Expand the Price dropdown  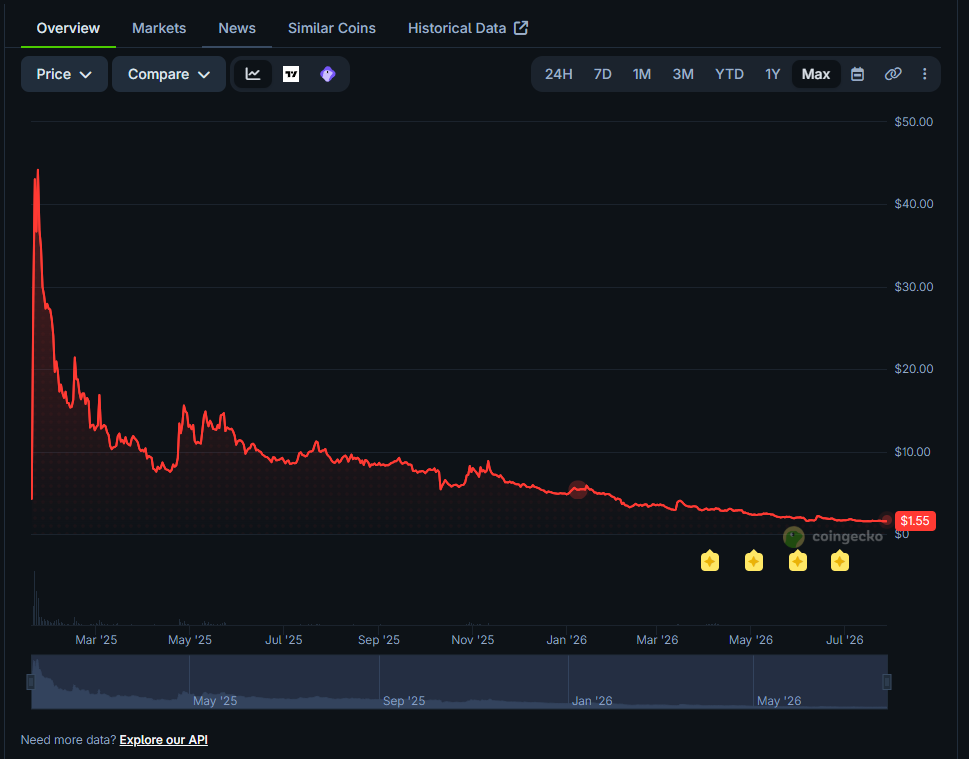tap(64, 74)
